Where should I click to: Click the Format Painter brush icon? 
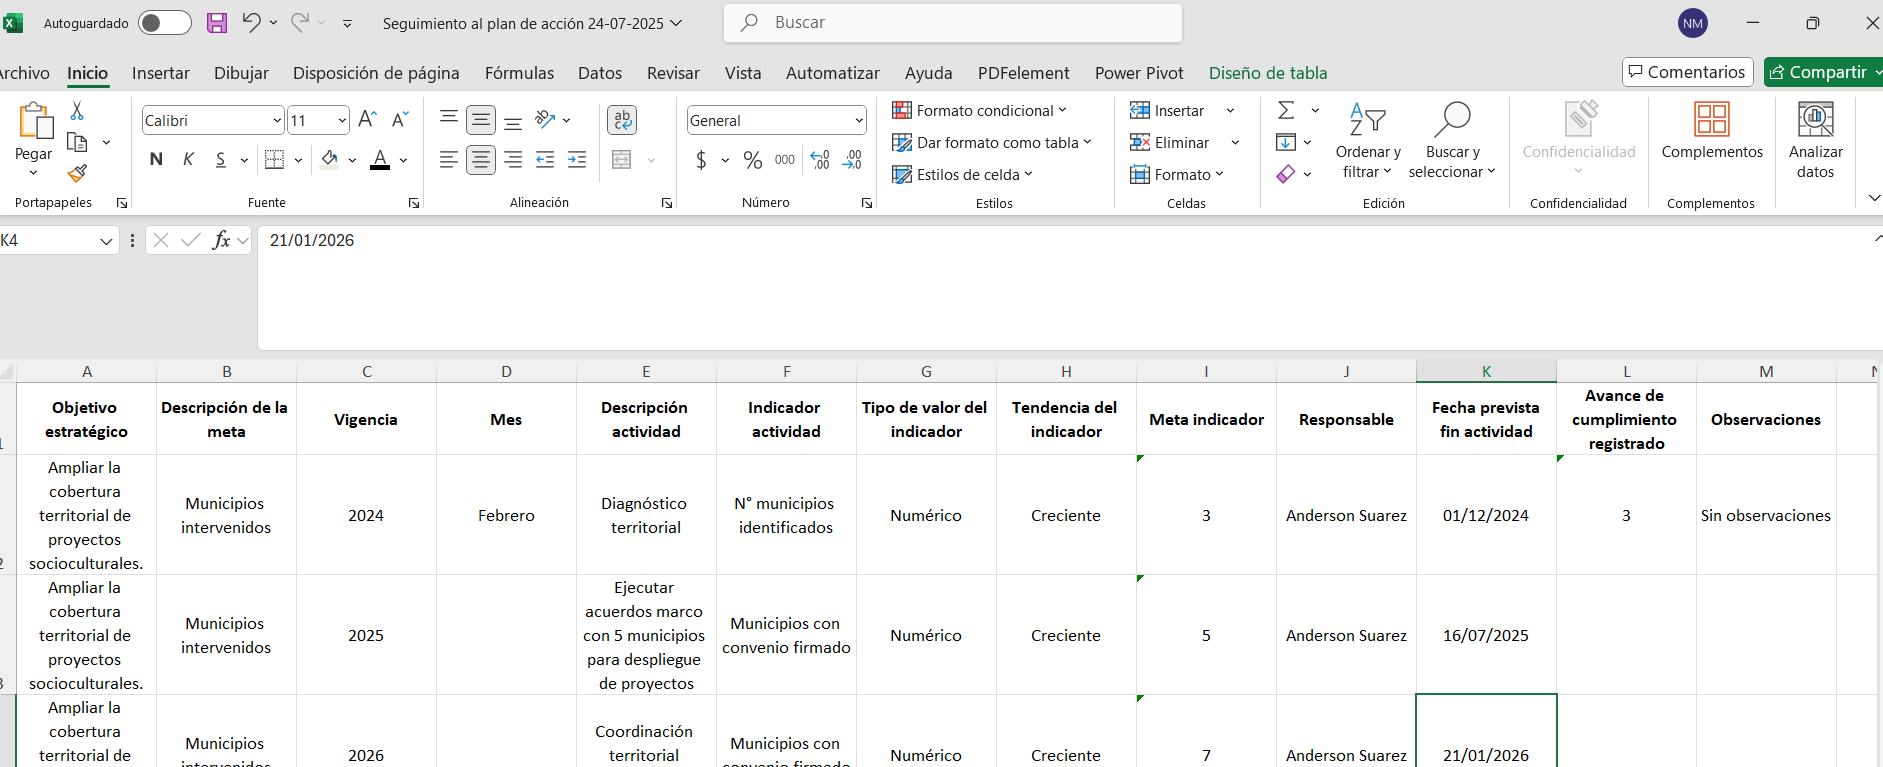[x=77, y=173]
